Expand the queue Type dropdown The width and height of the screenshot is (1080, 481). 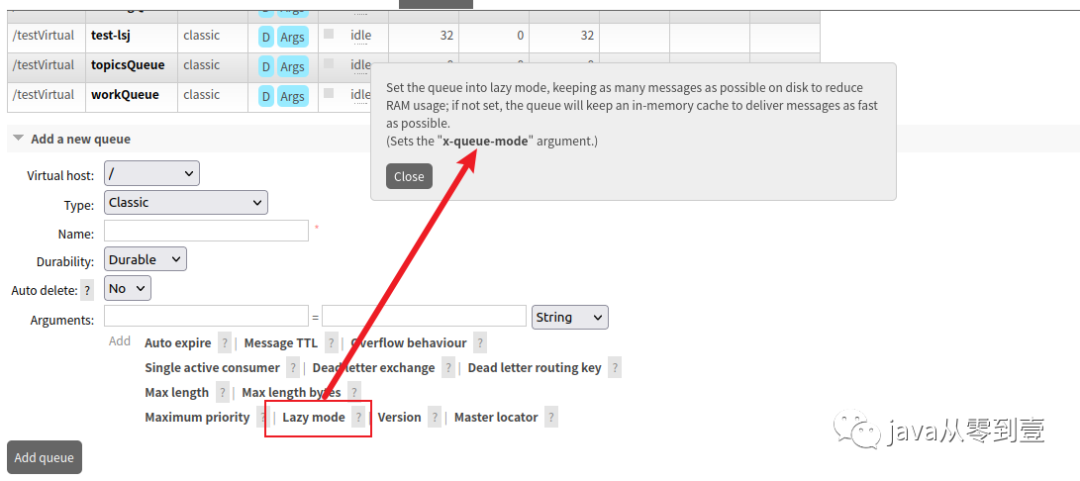pos(186,203)
